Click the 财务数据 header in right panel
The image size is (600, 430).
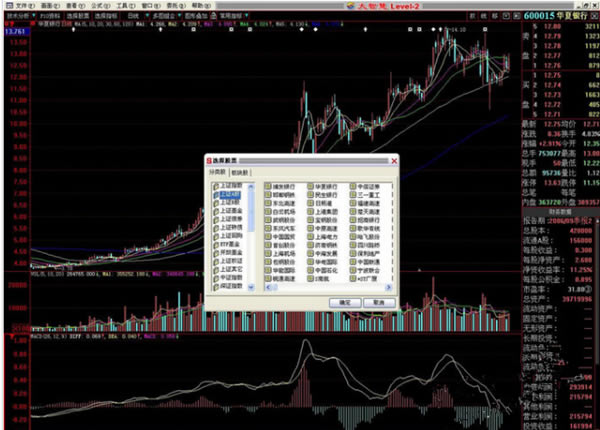click(x=561, y=211)
